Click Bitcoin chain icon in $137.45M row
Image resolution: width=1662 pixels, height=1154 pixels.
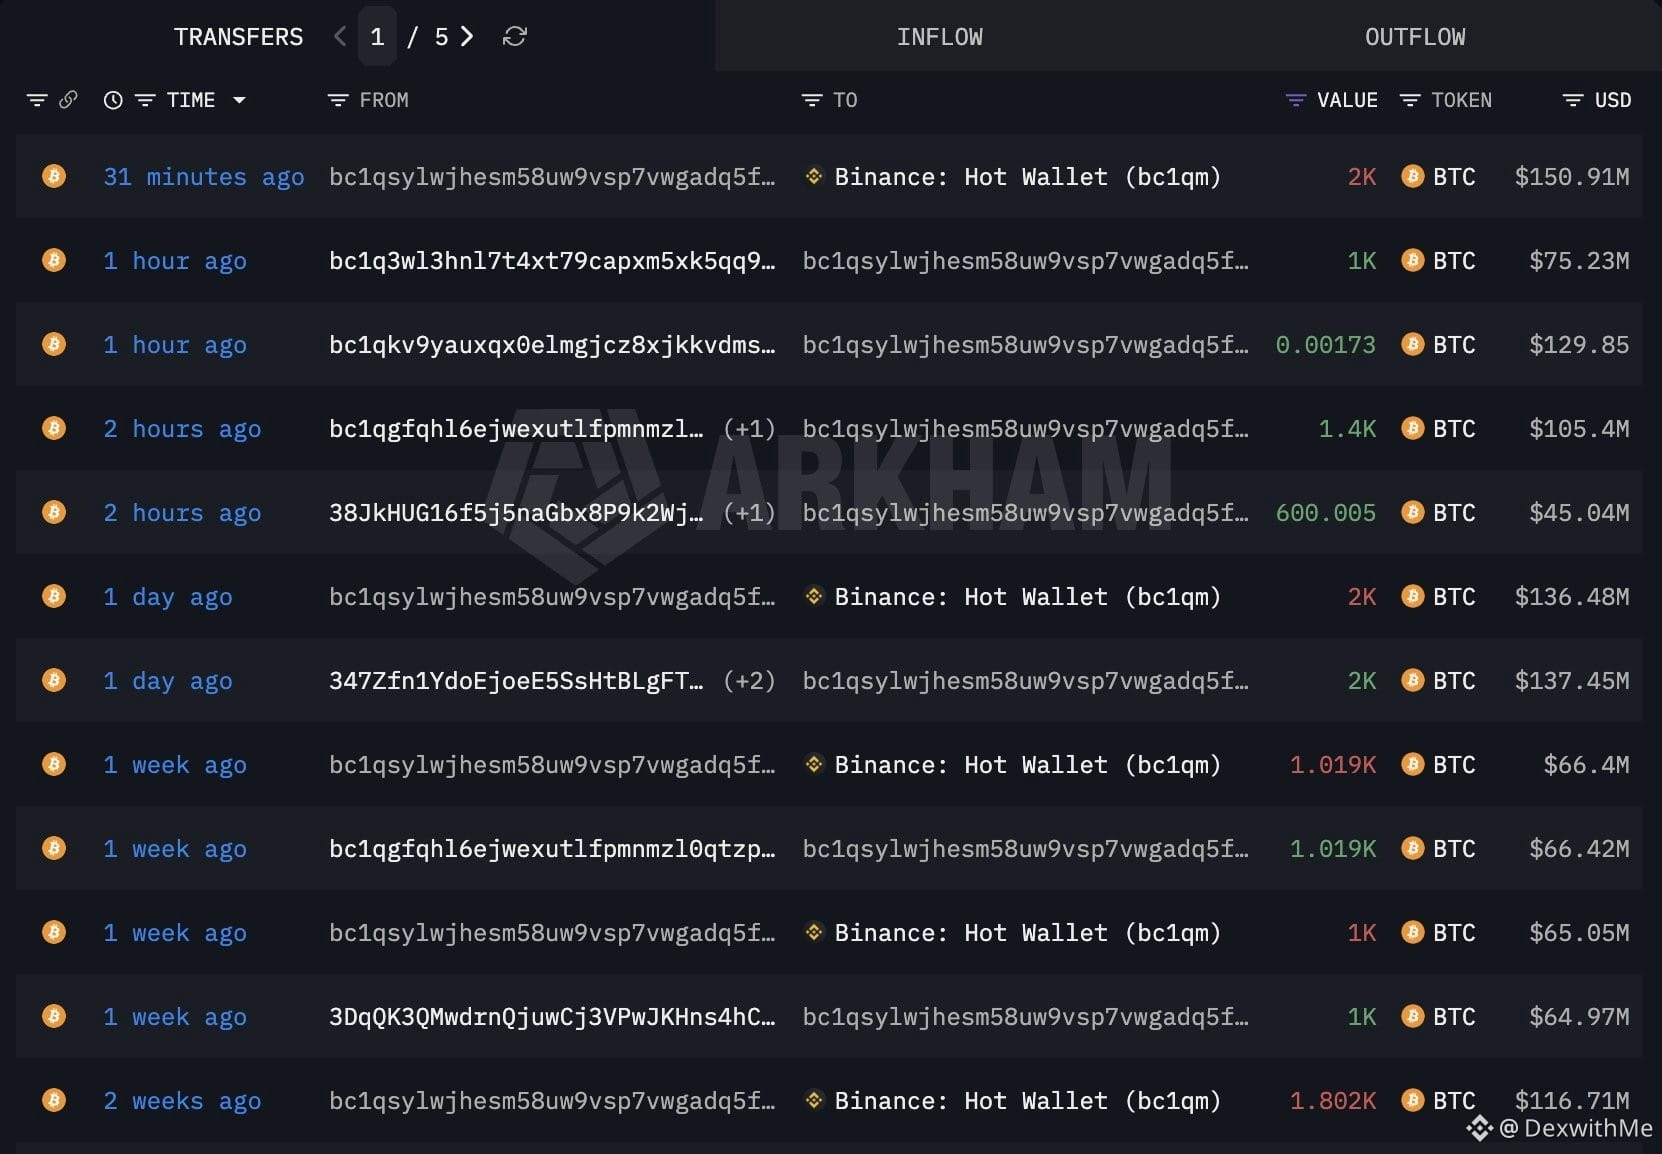(54, 681)
